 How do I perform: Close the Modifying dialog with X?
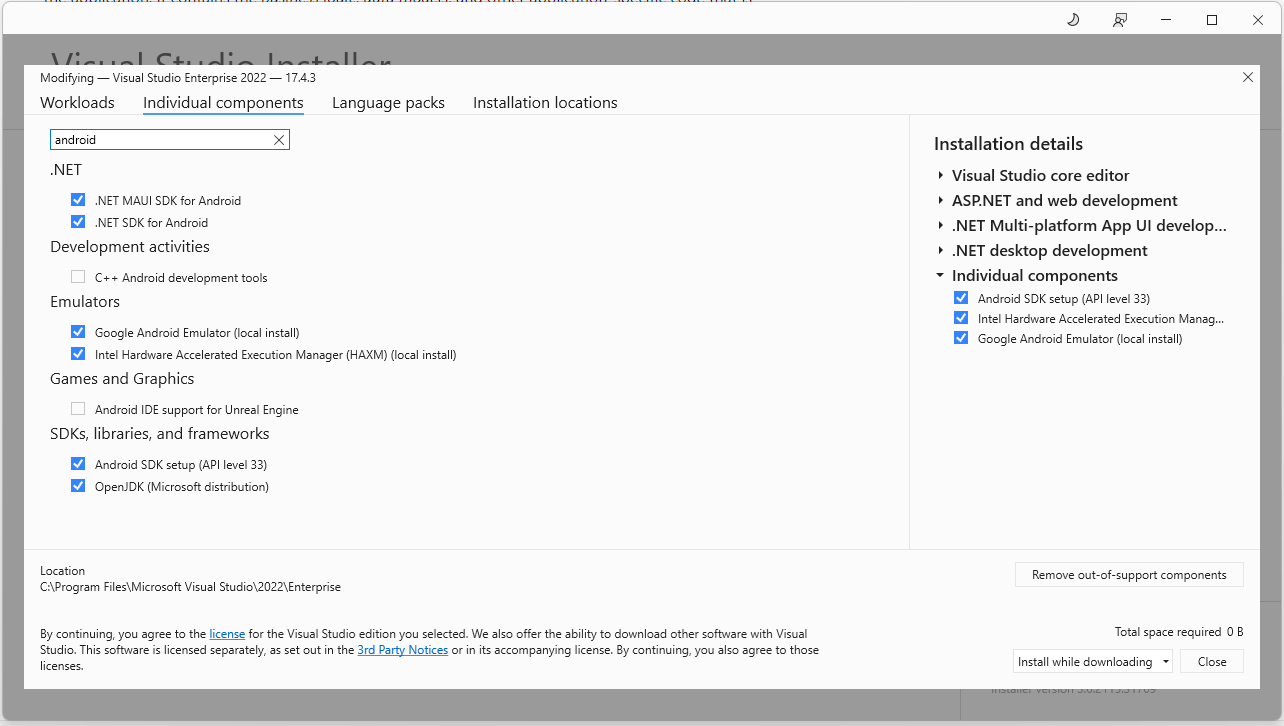point(1247,77)
